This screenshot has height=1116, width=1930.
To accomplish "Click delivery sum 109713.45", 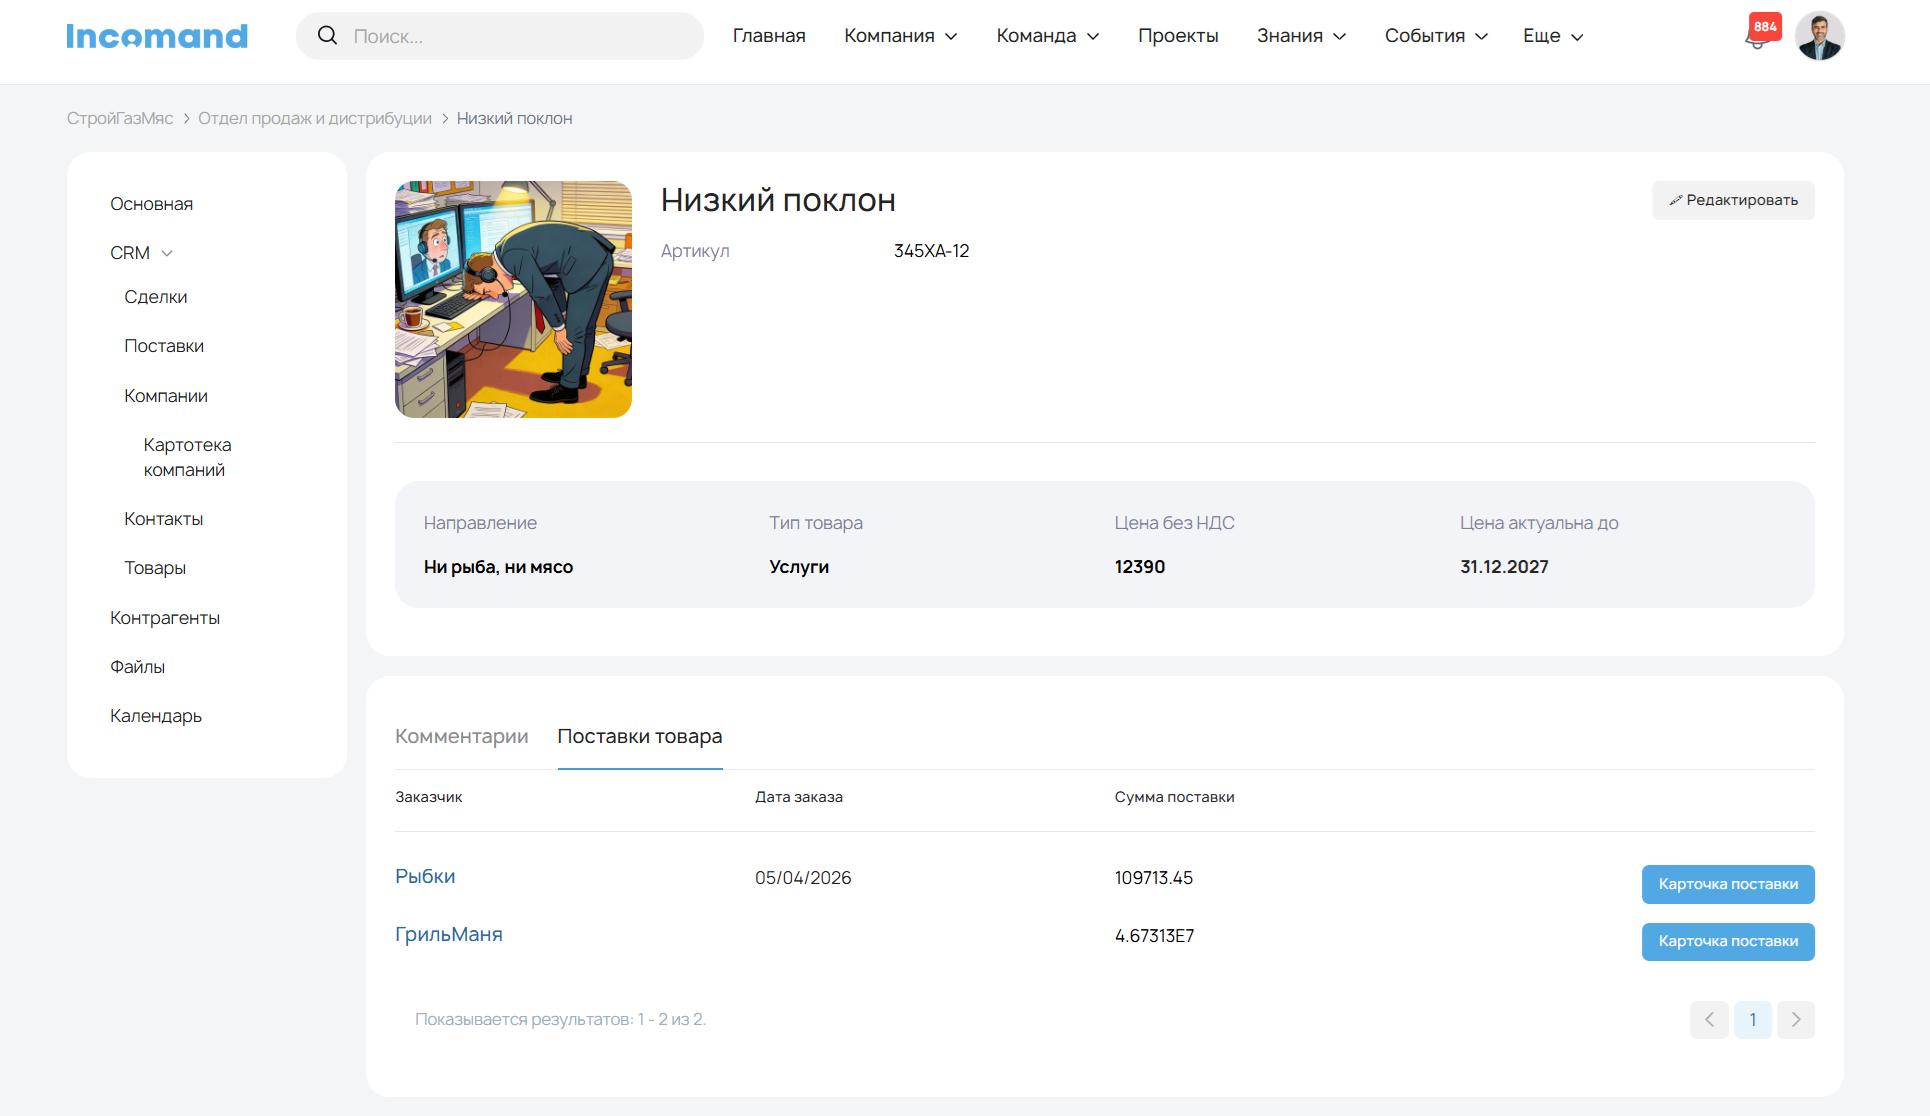I will tap(1154, 878).
